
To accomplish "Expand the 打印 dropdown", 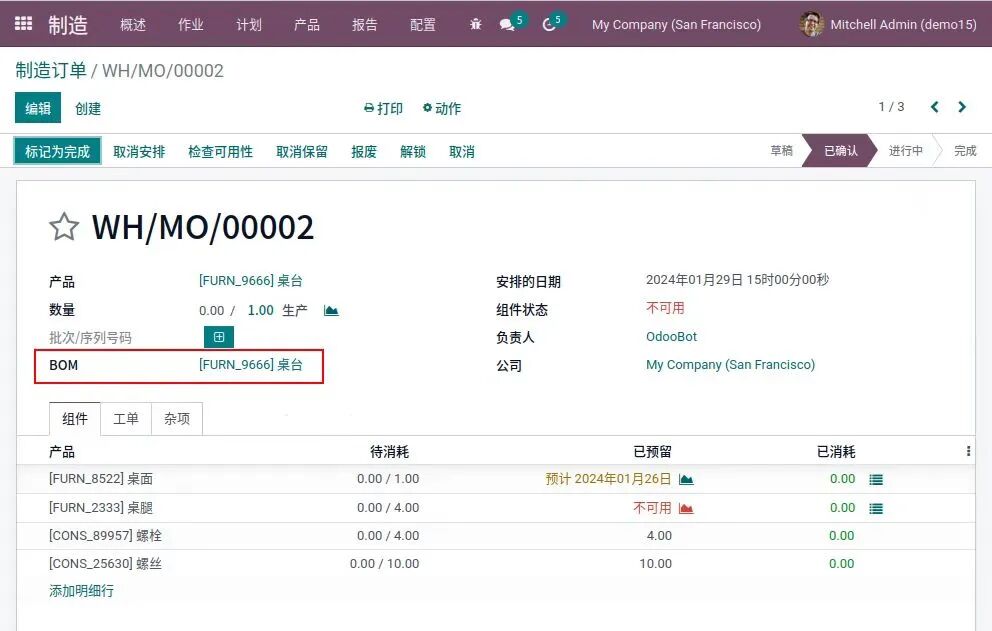I will click(383, 108).
